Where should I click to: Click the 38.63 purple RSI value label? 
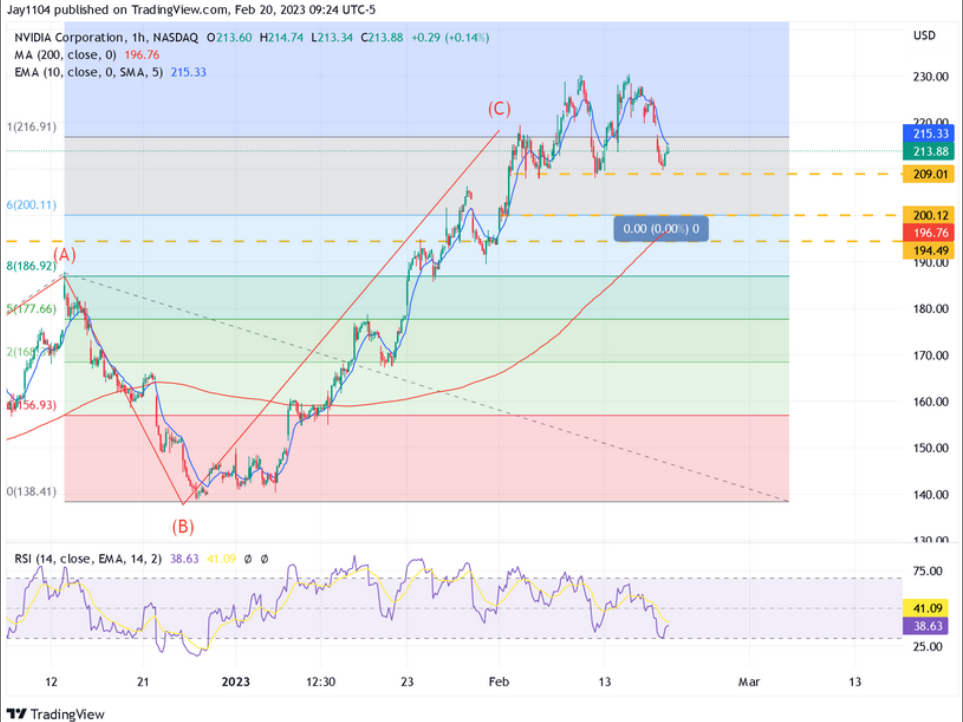[928, 626]
